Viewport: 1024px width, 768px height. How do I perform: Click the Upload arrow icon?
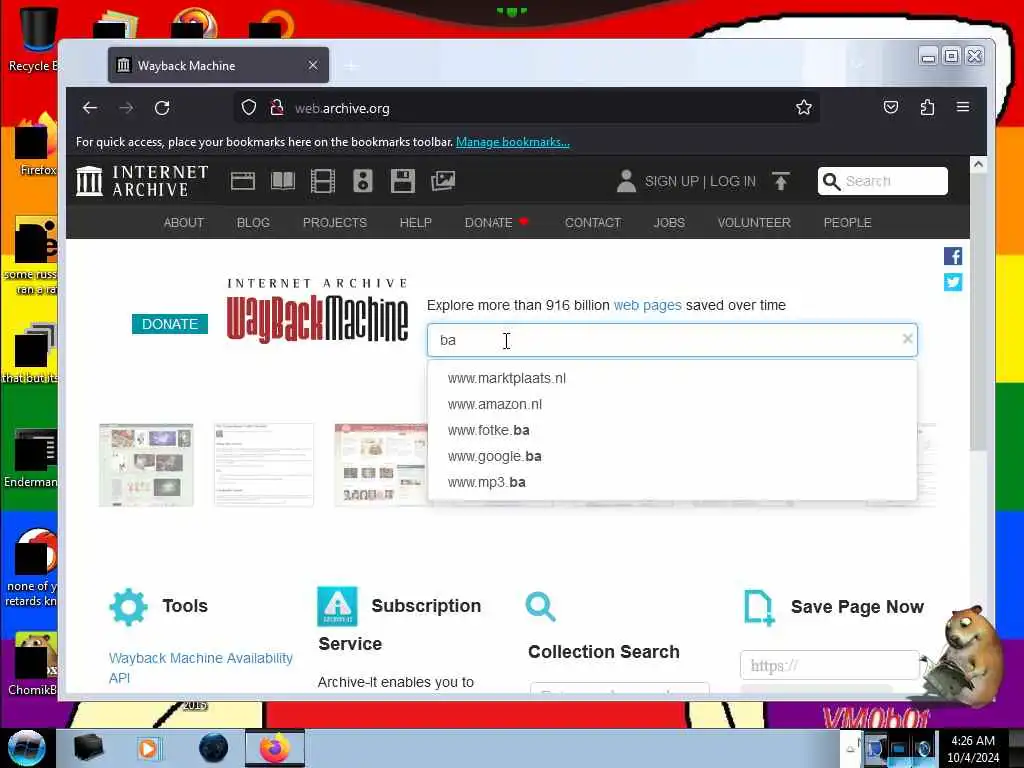pyautogui.click(x=781, y=181)
